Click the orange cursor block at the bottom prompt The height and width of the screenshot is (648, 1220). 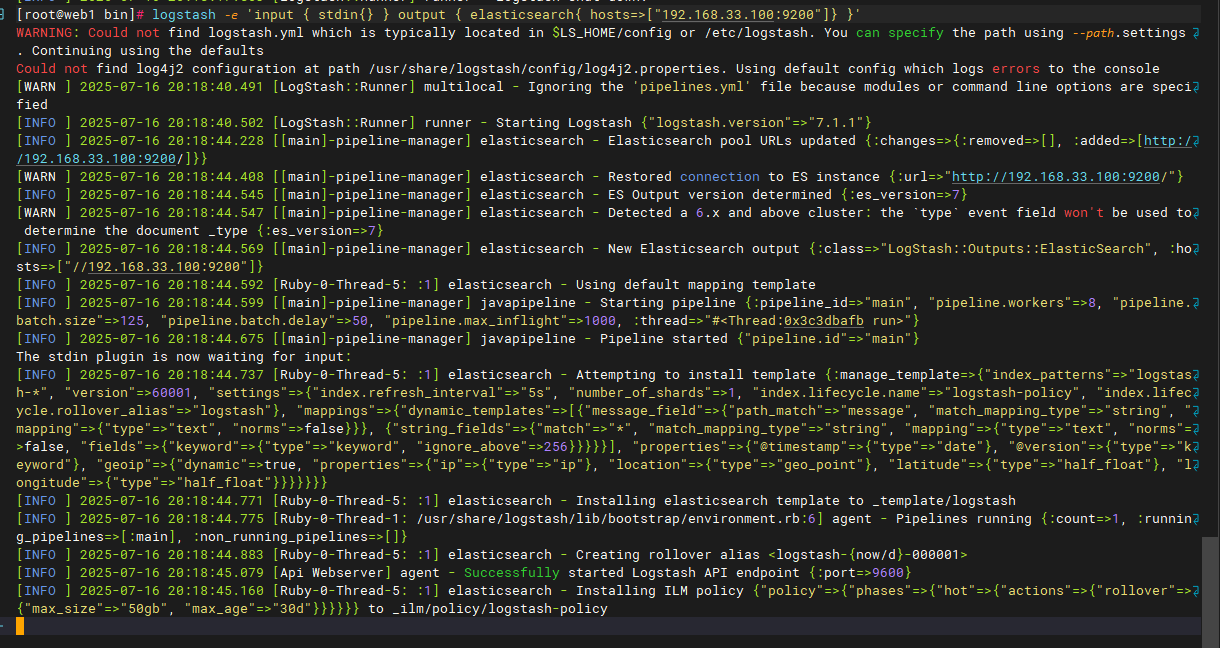(20, 626)
